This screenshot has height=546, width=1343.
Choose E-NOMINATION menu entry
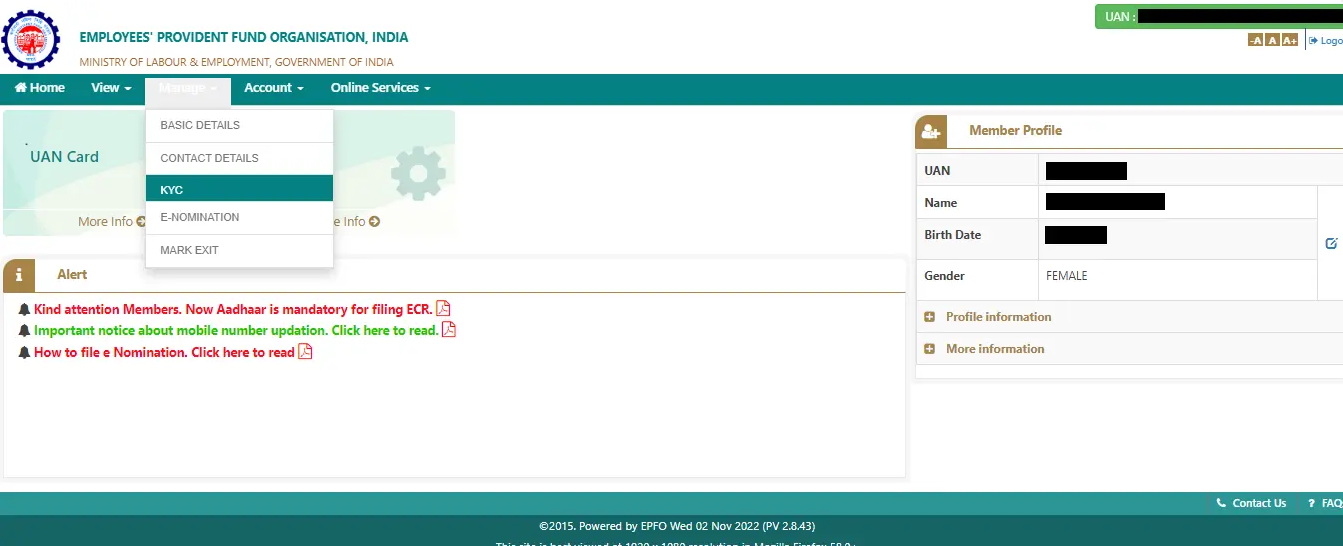click(x=239, y=217)
